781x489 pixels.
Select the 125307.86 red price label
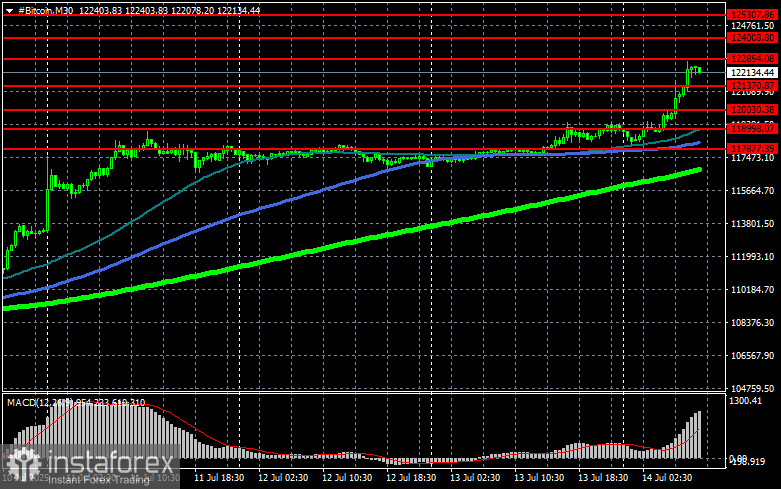pos(752,15)
